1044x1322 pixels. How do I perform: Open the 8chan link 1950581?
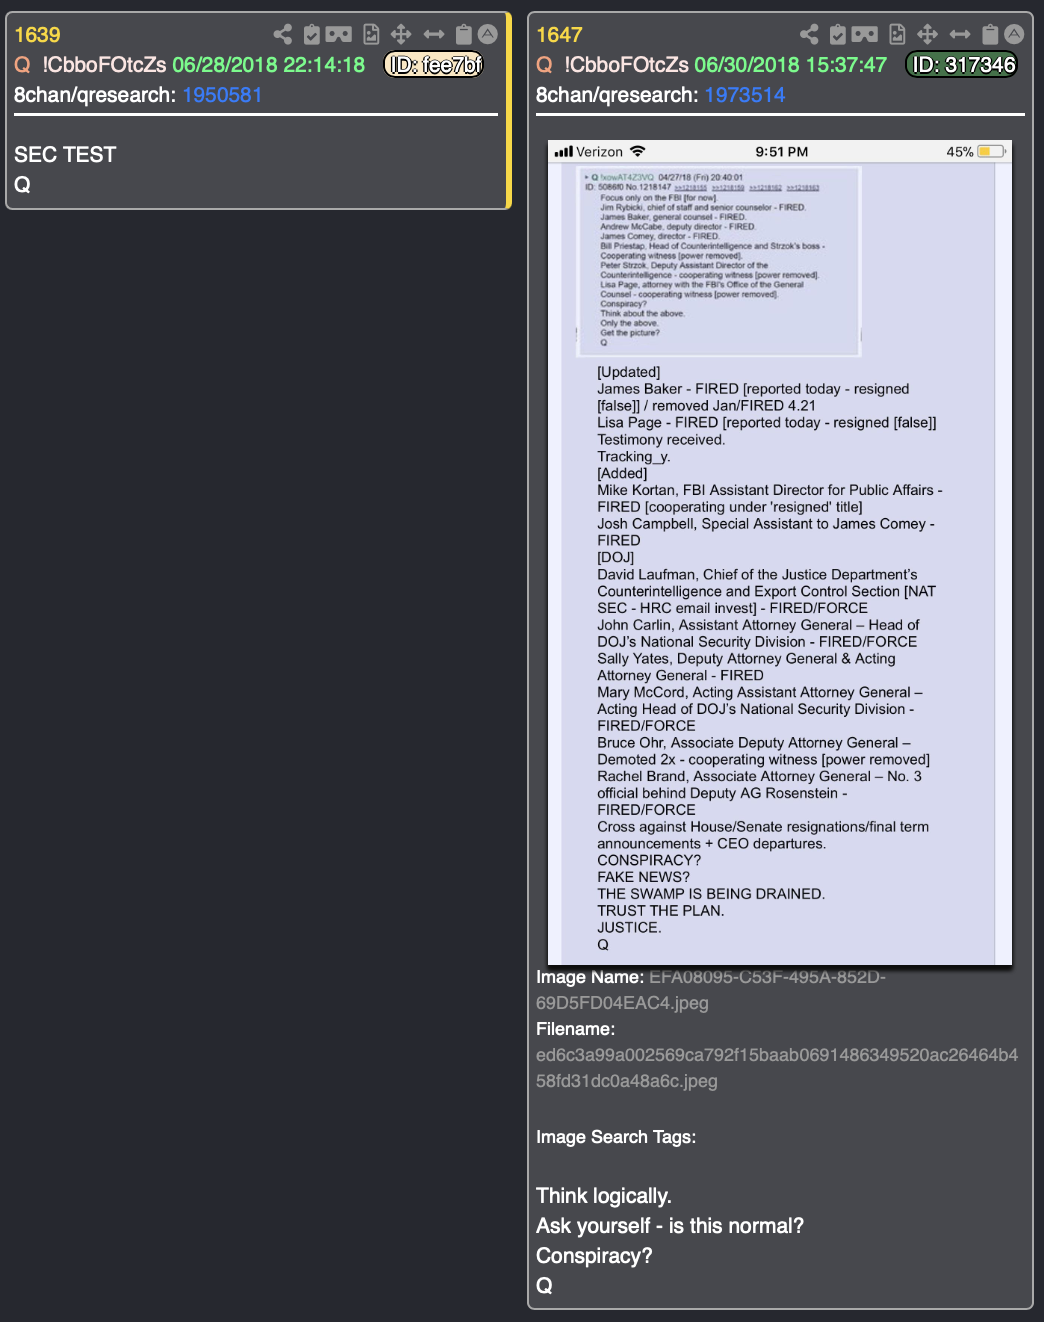pyautogui.click(x=222, y=95)
